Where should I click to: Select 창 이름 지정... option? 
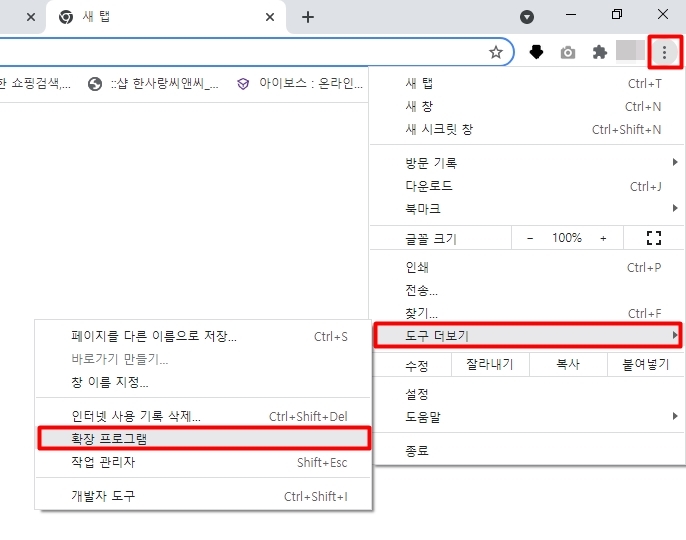[203, 382]
